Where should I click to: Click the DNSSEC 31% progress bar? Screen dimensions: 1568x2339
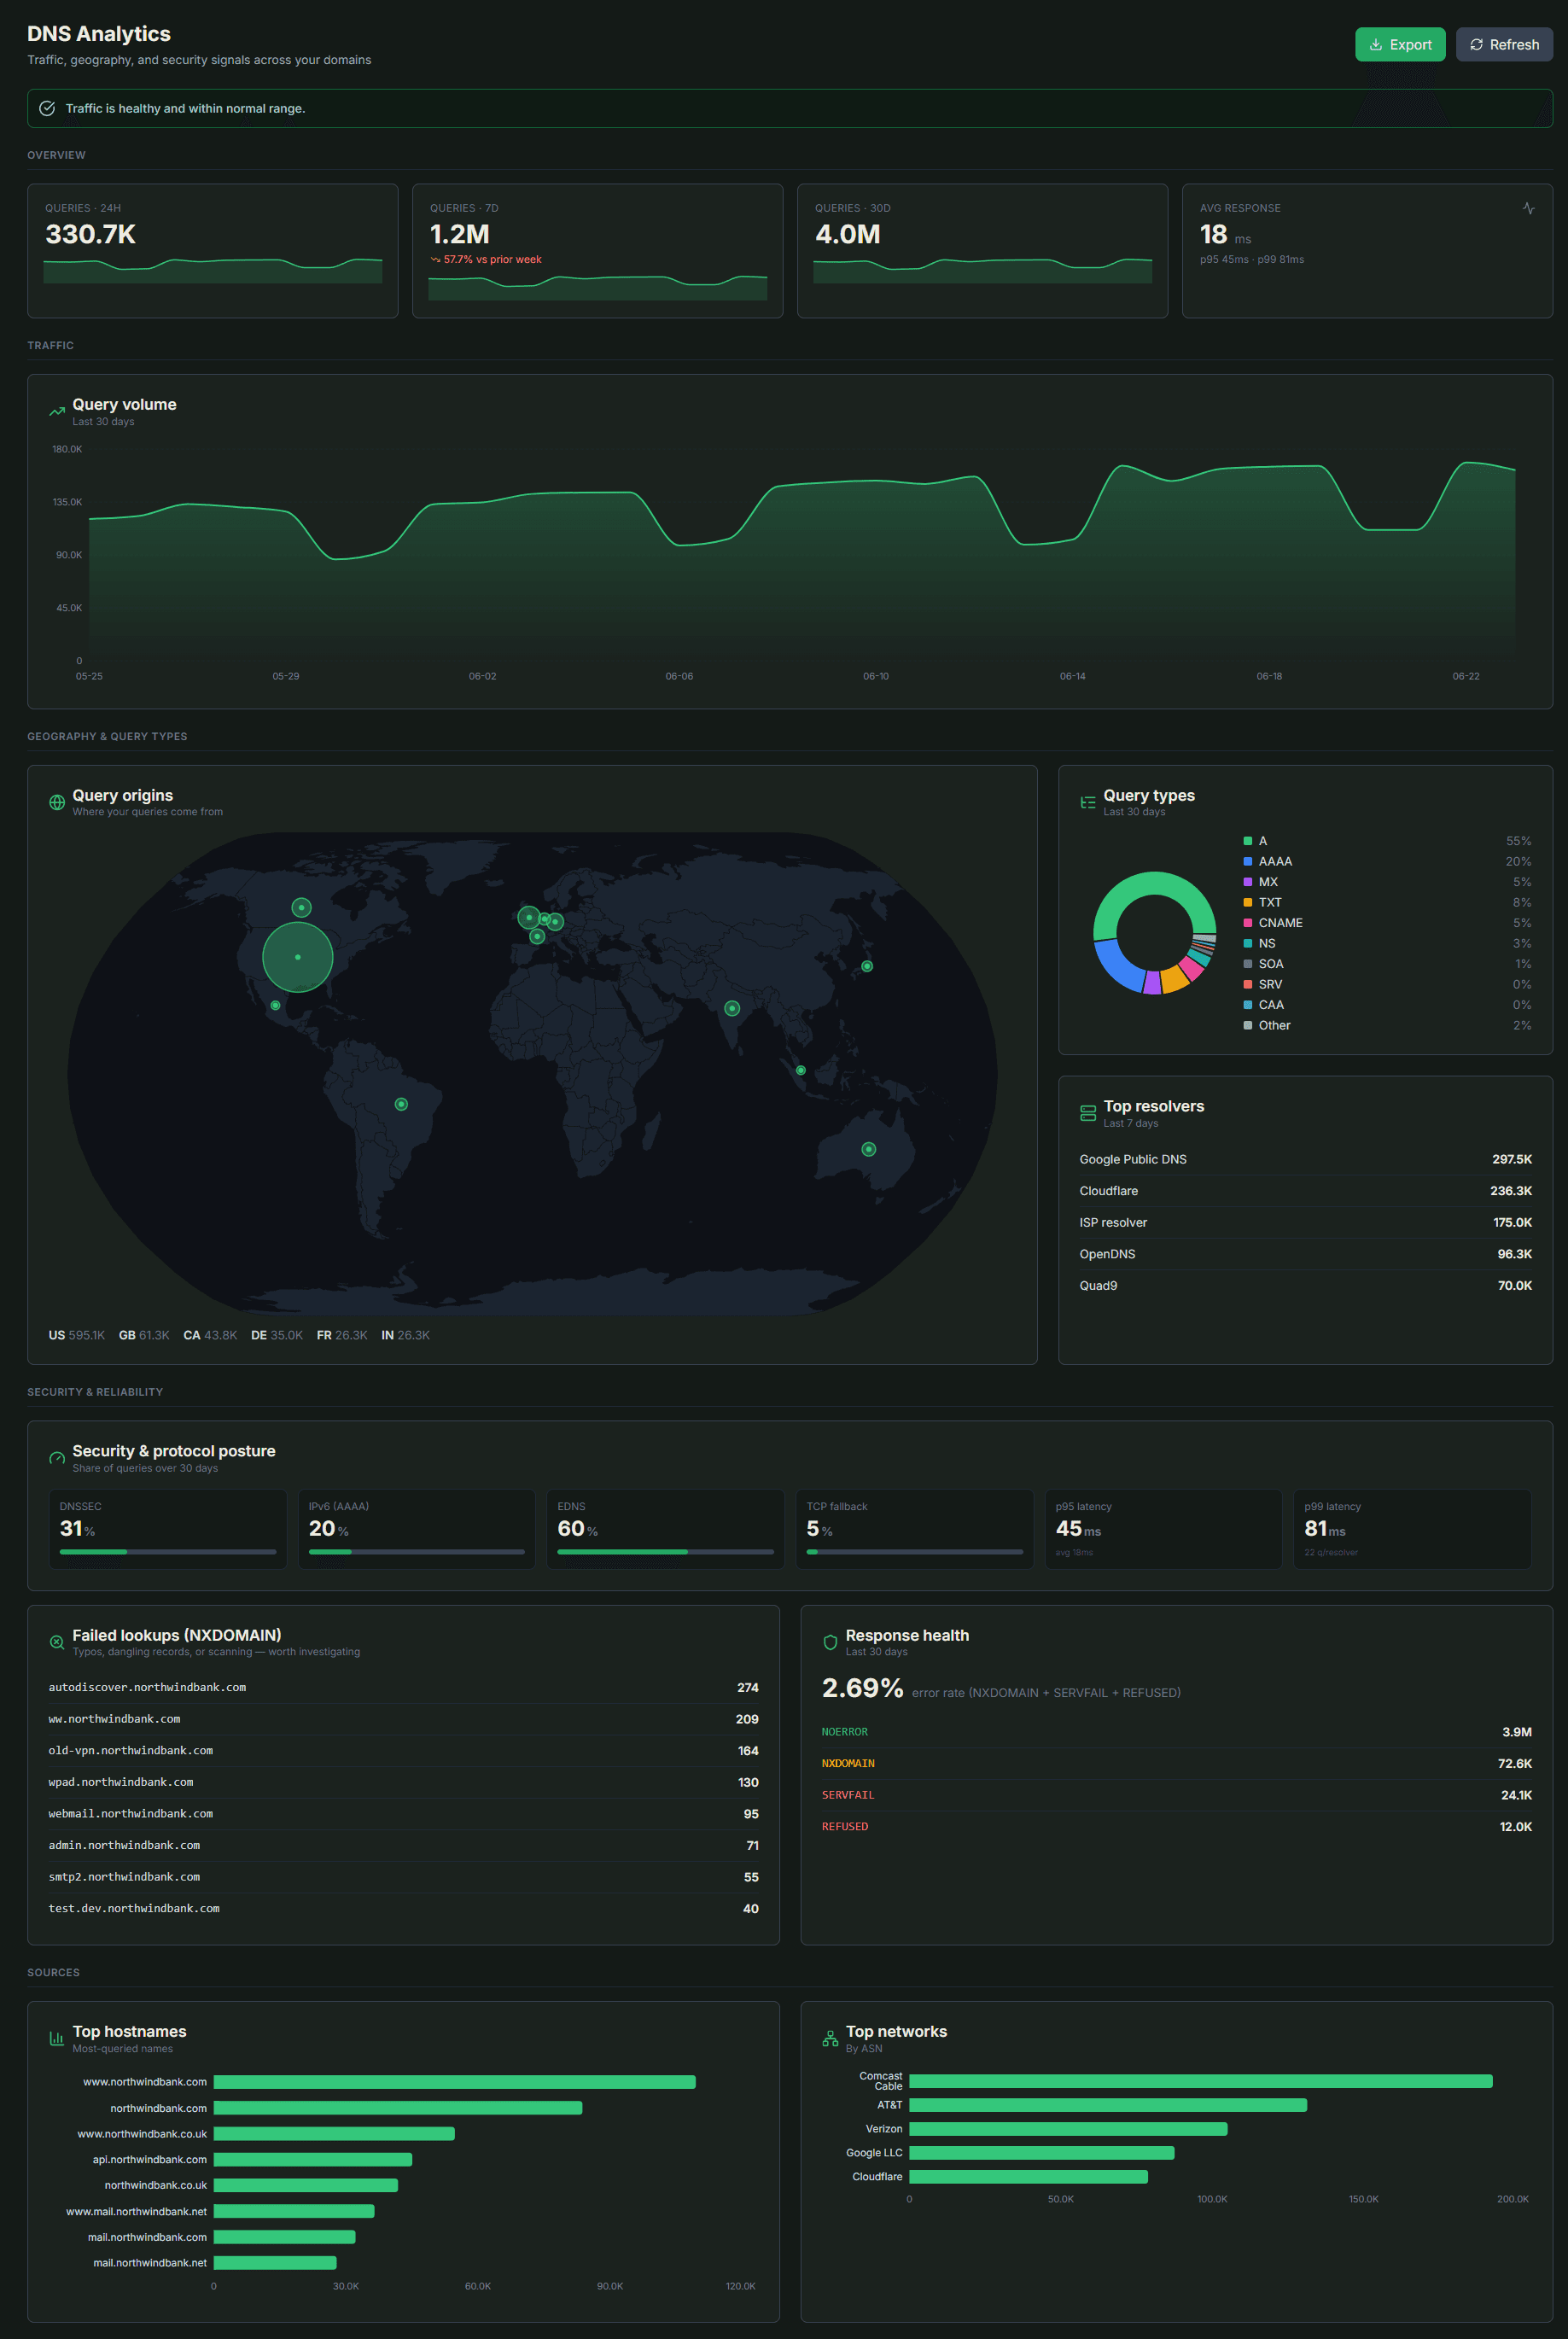pyautogui.click(x=168, y=1551)
